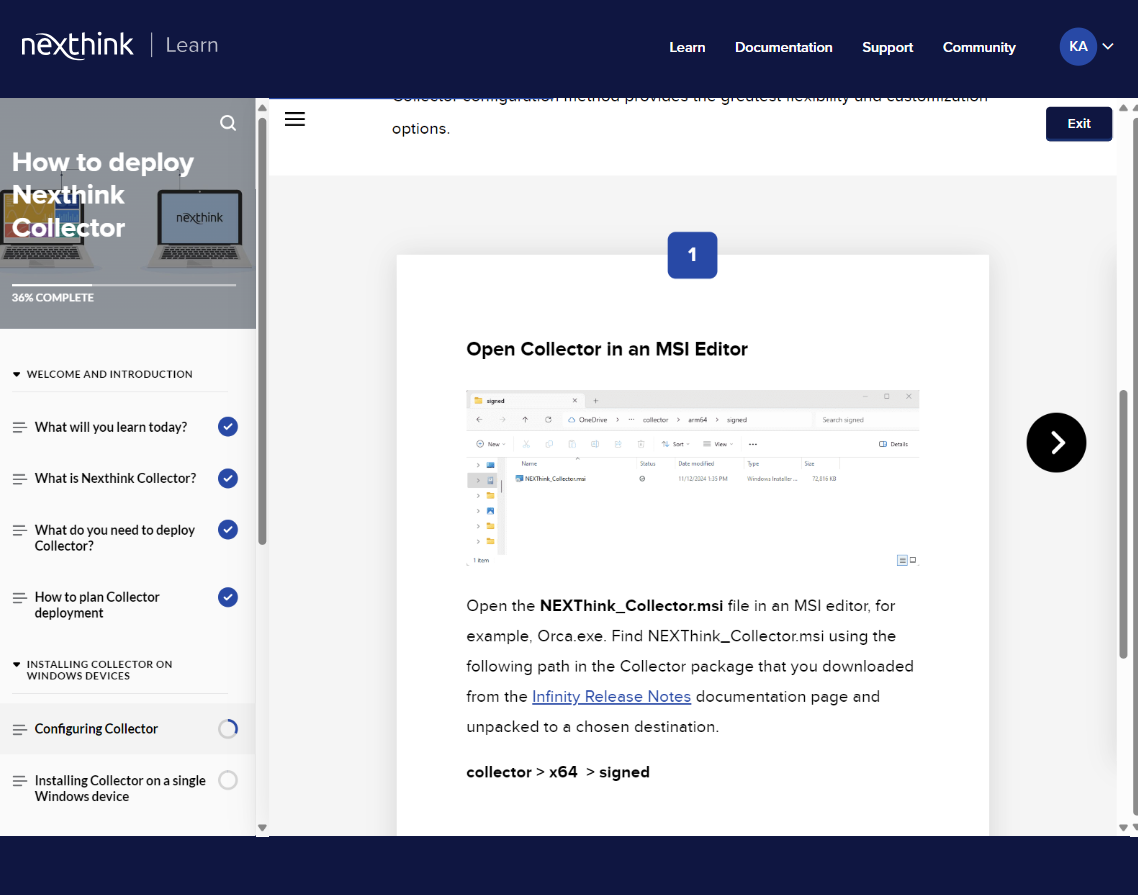This screenshot has height=895, width=1138.
Task: Click lesson icon beside Configuring Collector
Action: click(x=19, y=729)
